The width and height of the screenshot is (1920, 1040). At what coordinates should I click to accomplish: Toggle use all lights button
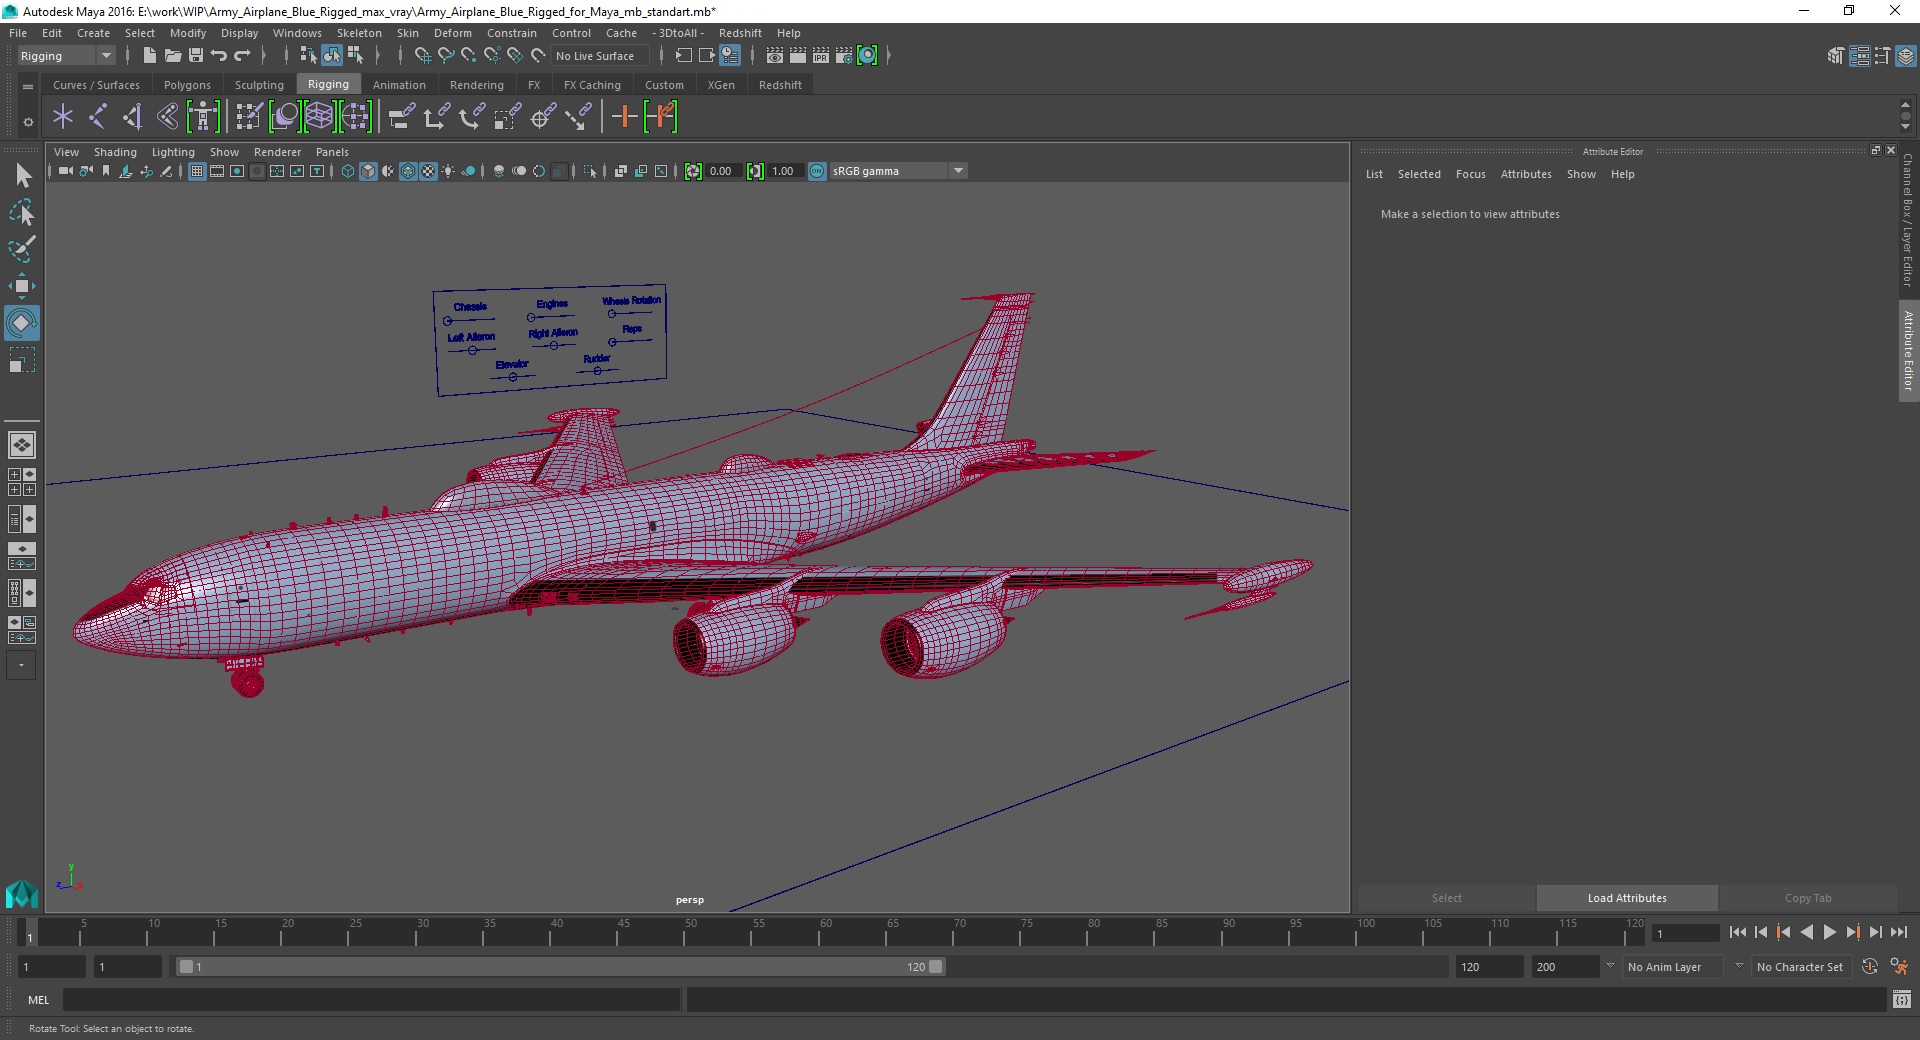coord(448,171)
